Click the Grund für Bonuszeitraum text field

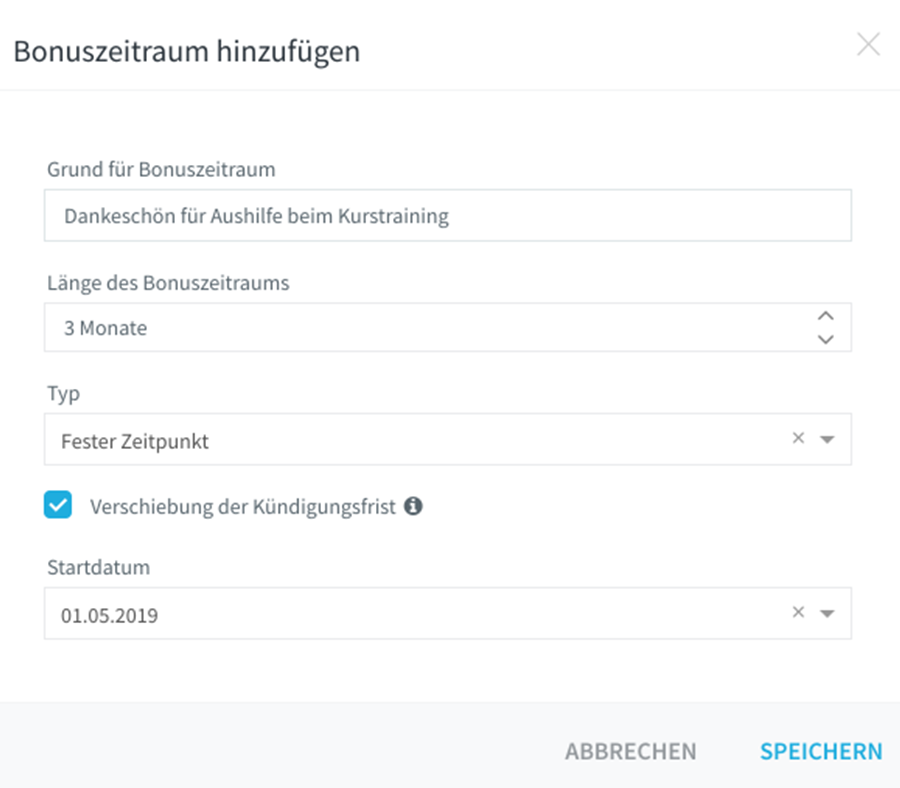click(448, 215)
